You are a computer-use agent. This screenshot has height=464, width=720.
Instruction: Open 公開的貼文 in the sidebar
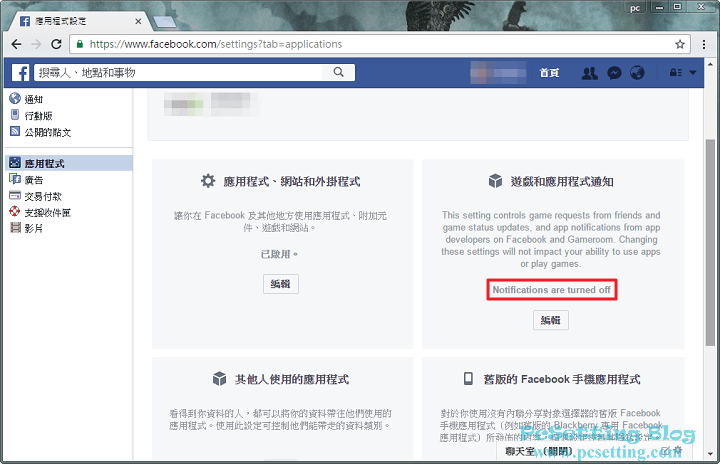[47, 132]
